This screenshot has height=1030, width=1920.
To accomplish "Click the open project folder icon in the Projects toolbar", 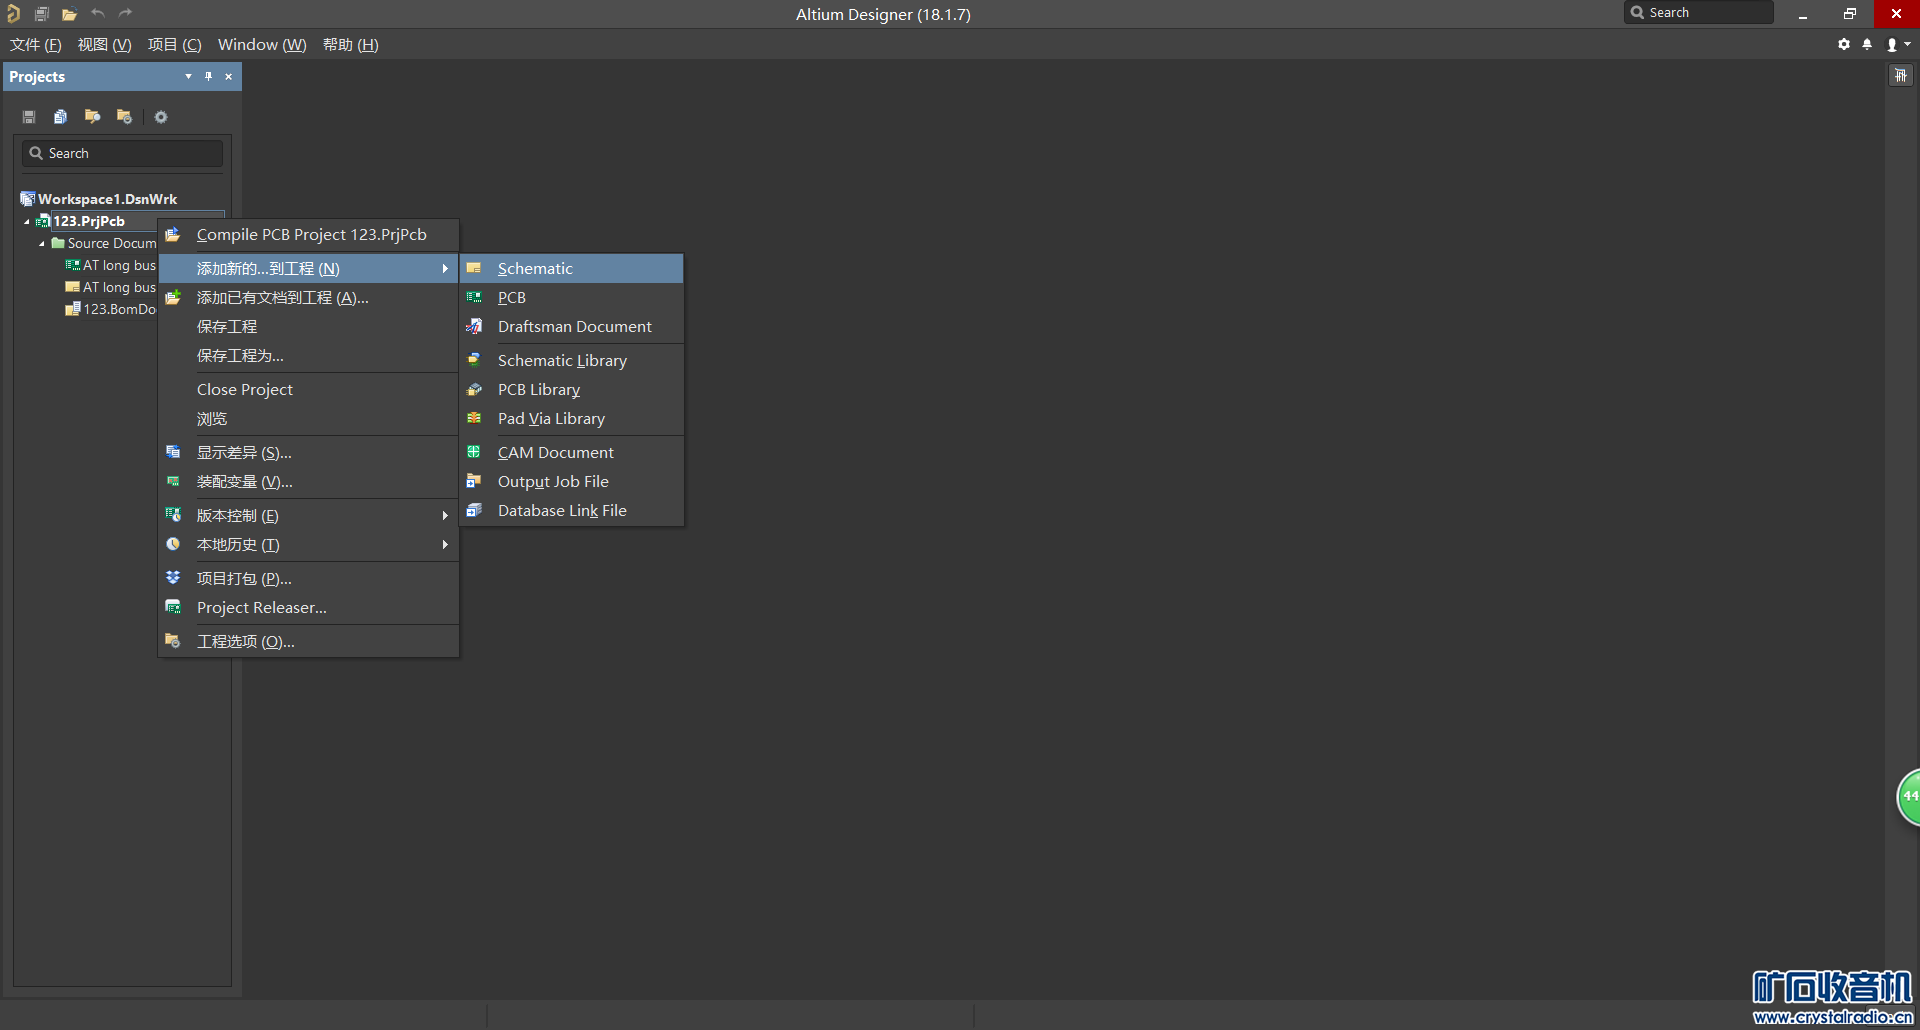I will pyautogui.click(x=92, y=117).
